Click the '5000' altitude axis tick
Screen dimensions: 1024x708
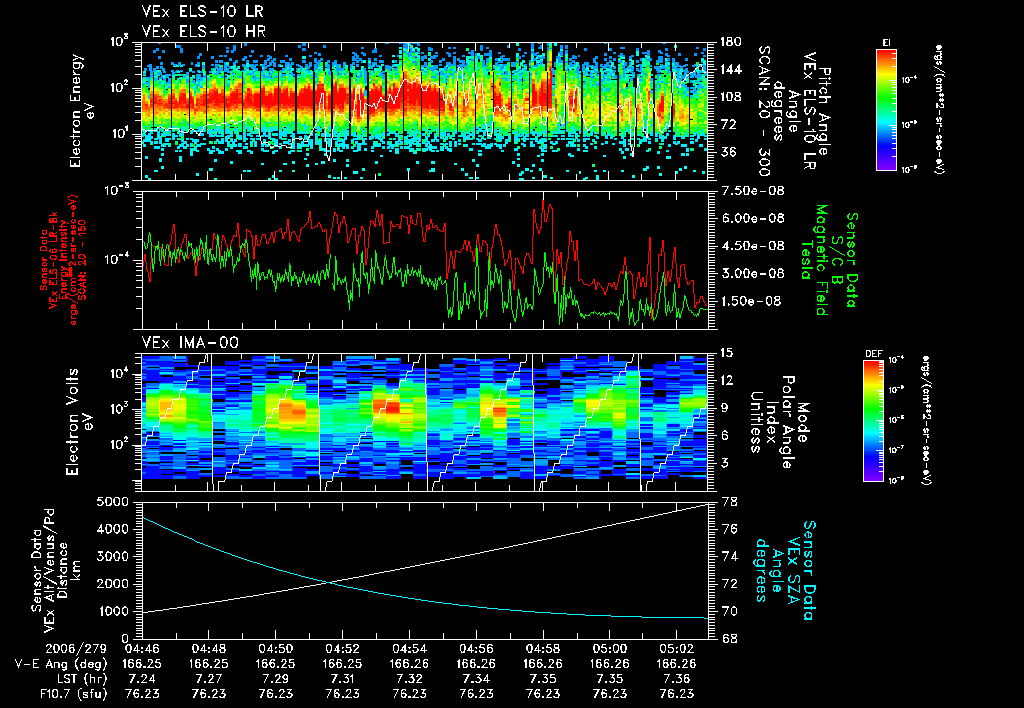coord(111,502)
